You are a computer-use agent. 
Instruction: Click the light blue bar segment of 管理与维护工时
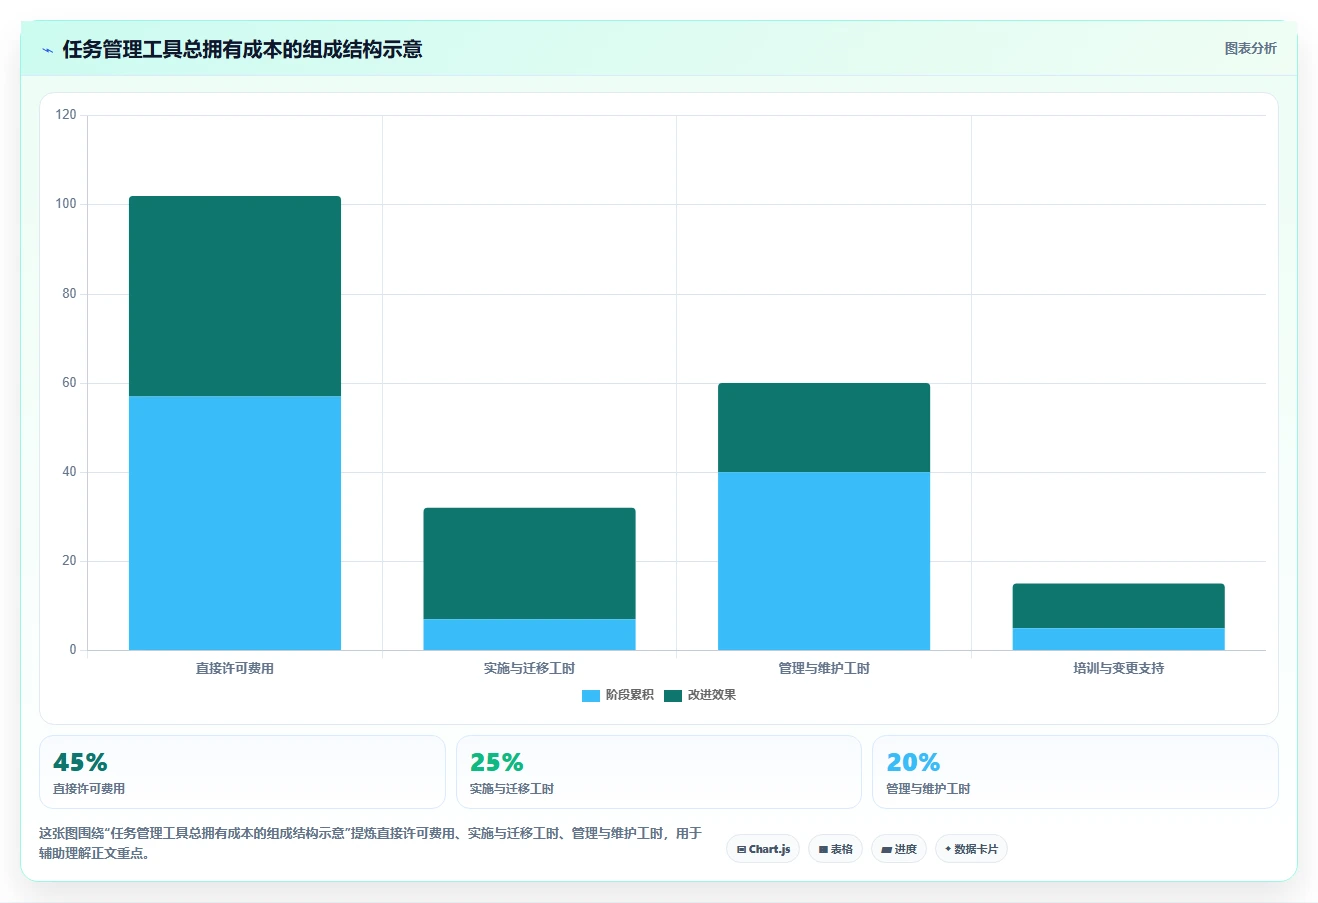click(824, 561)
